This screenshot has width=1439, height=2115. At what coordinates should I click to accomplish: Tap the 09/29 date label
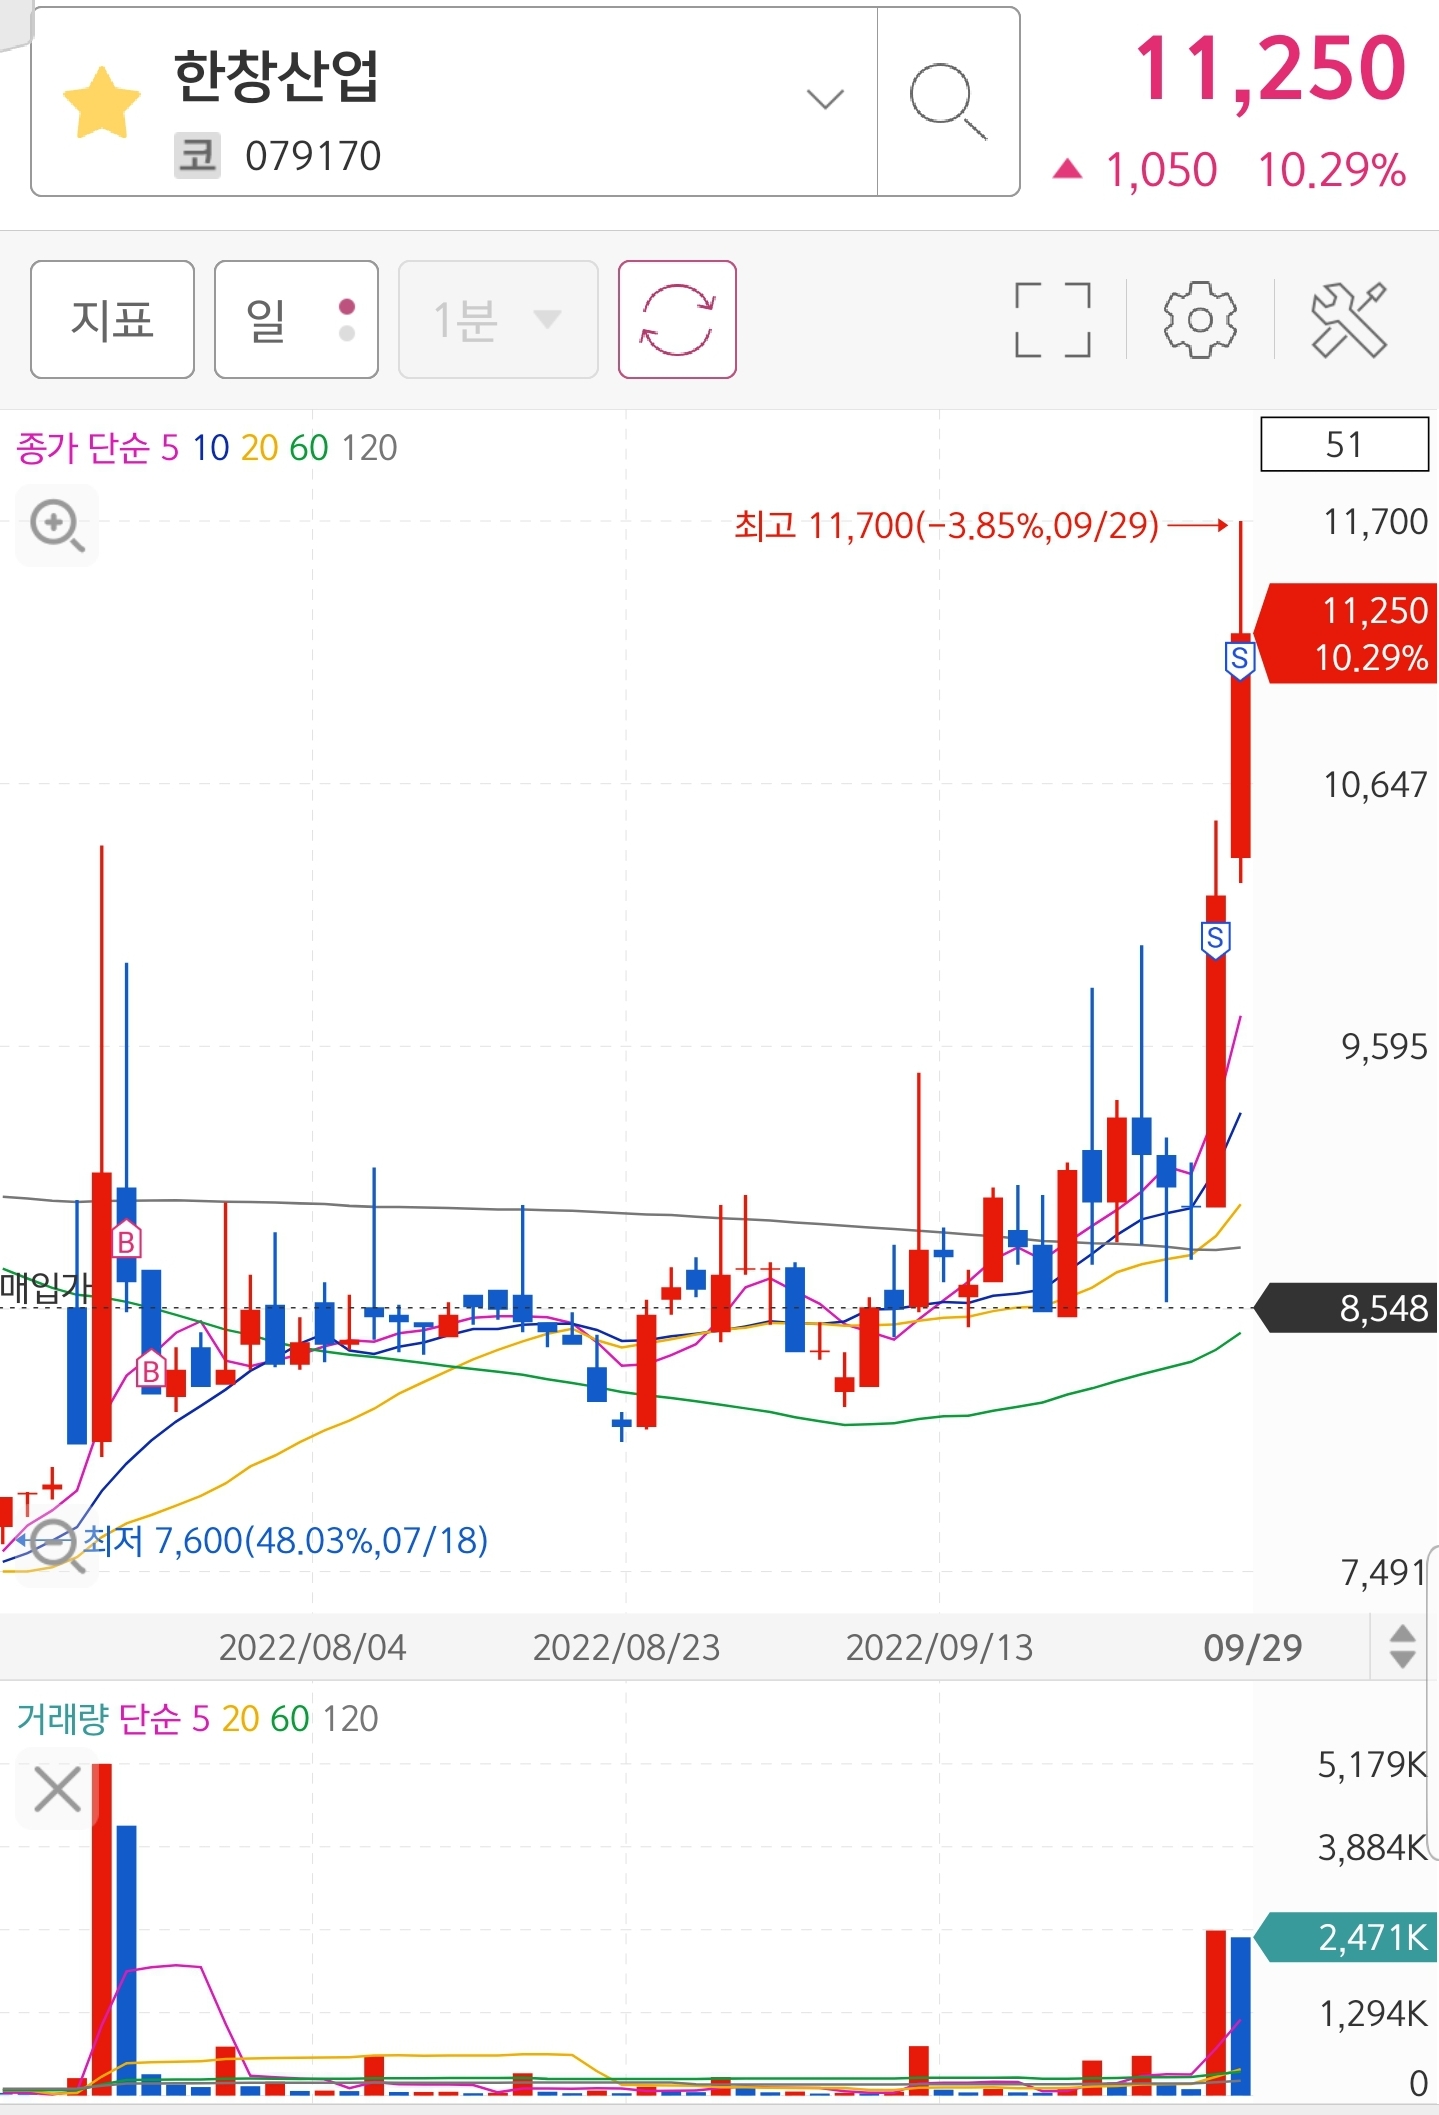click(1252, 1647)
